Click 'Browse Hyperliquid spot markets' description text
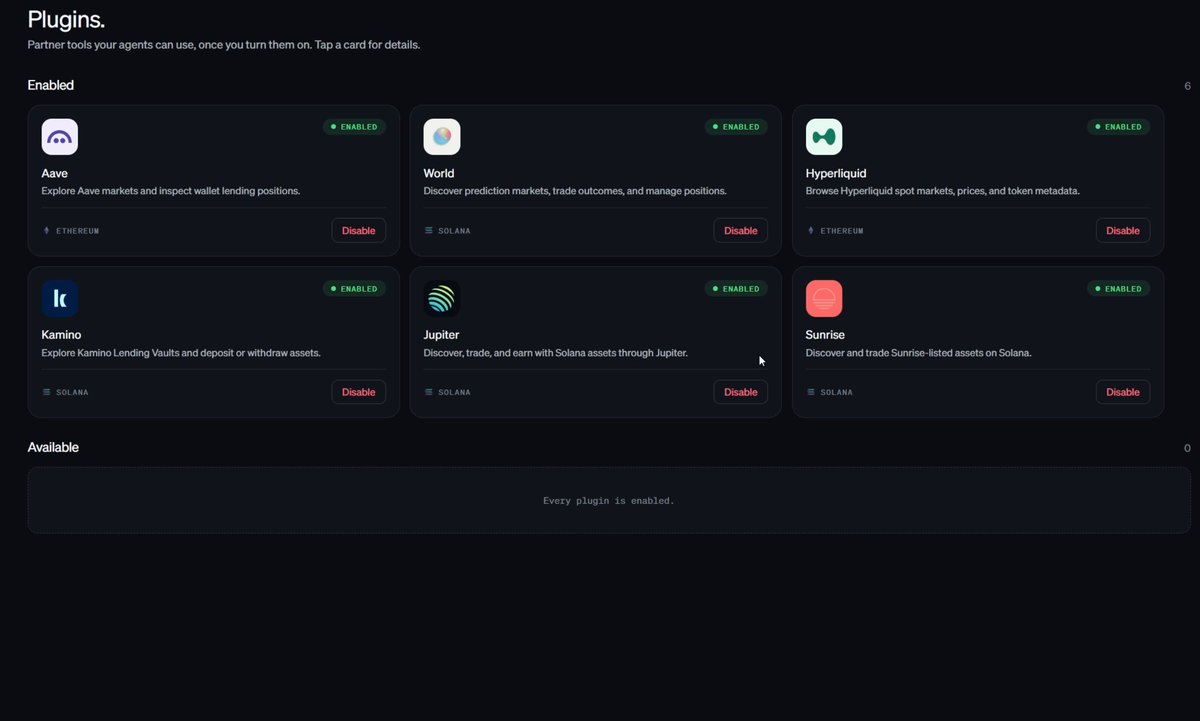Image resolution: width=1200 pixels, height=721 pixels. [x=943, y=191]
